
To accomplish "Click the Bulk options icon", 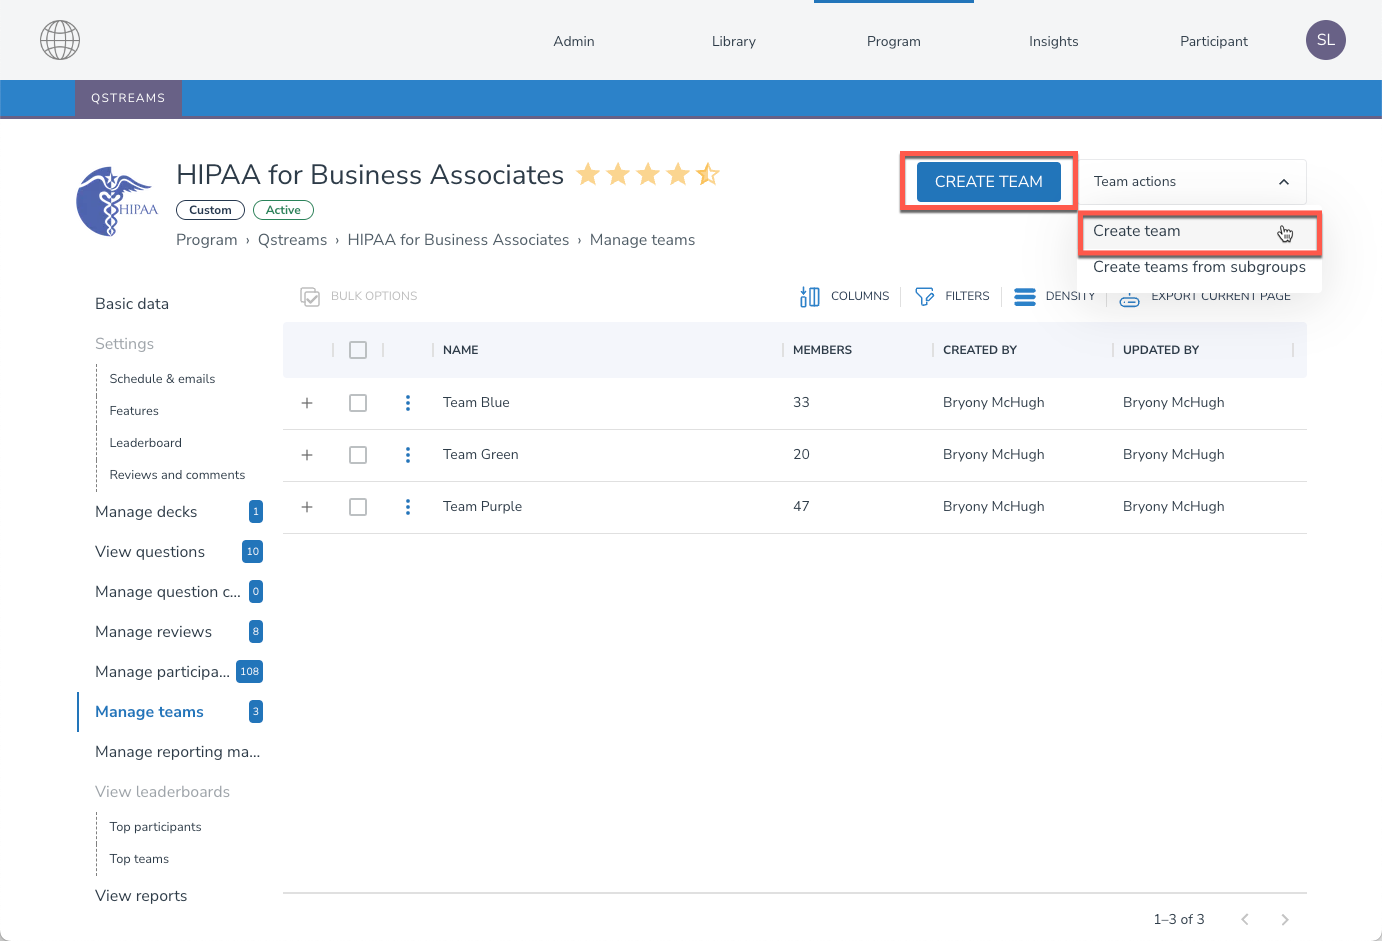I will pyautogui.click(x=310, y=297).
